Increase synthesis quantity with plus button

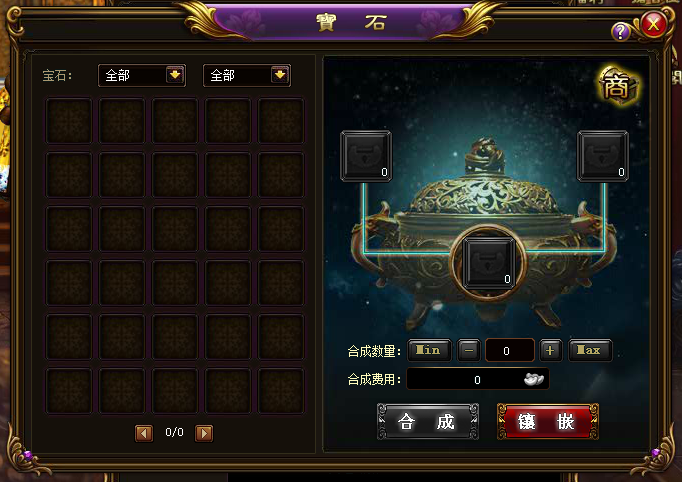[551, 351]
